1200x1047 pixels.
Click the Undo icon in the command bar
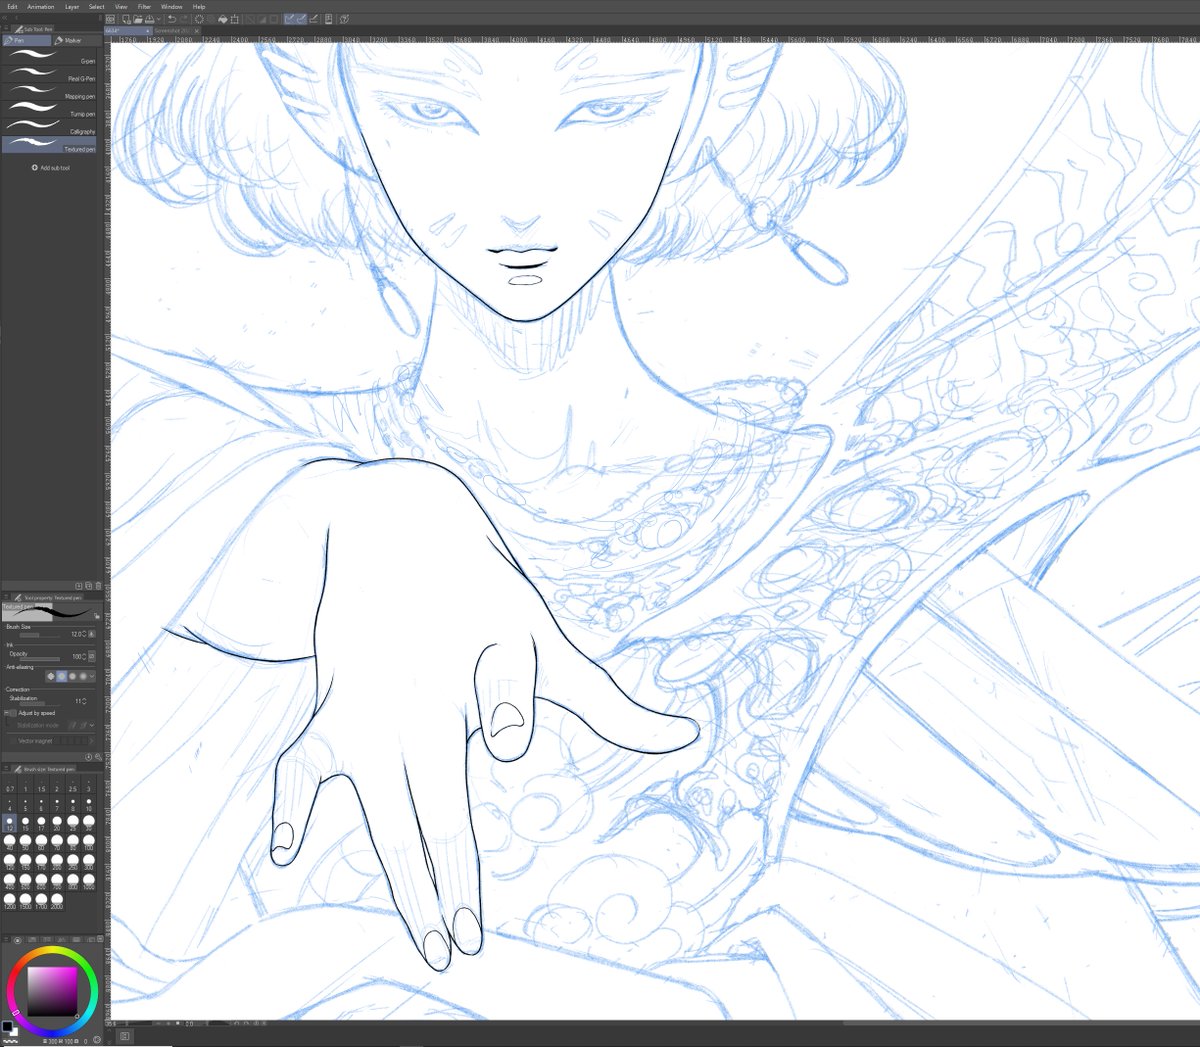[x=171, y=19]
